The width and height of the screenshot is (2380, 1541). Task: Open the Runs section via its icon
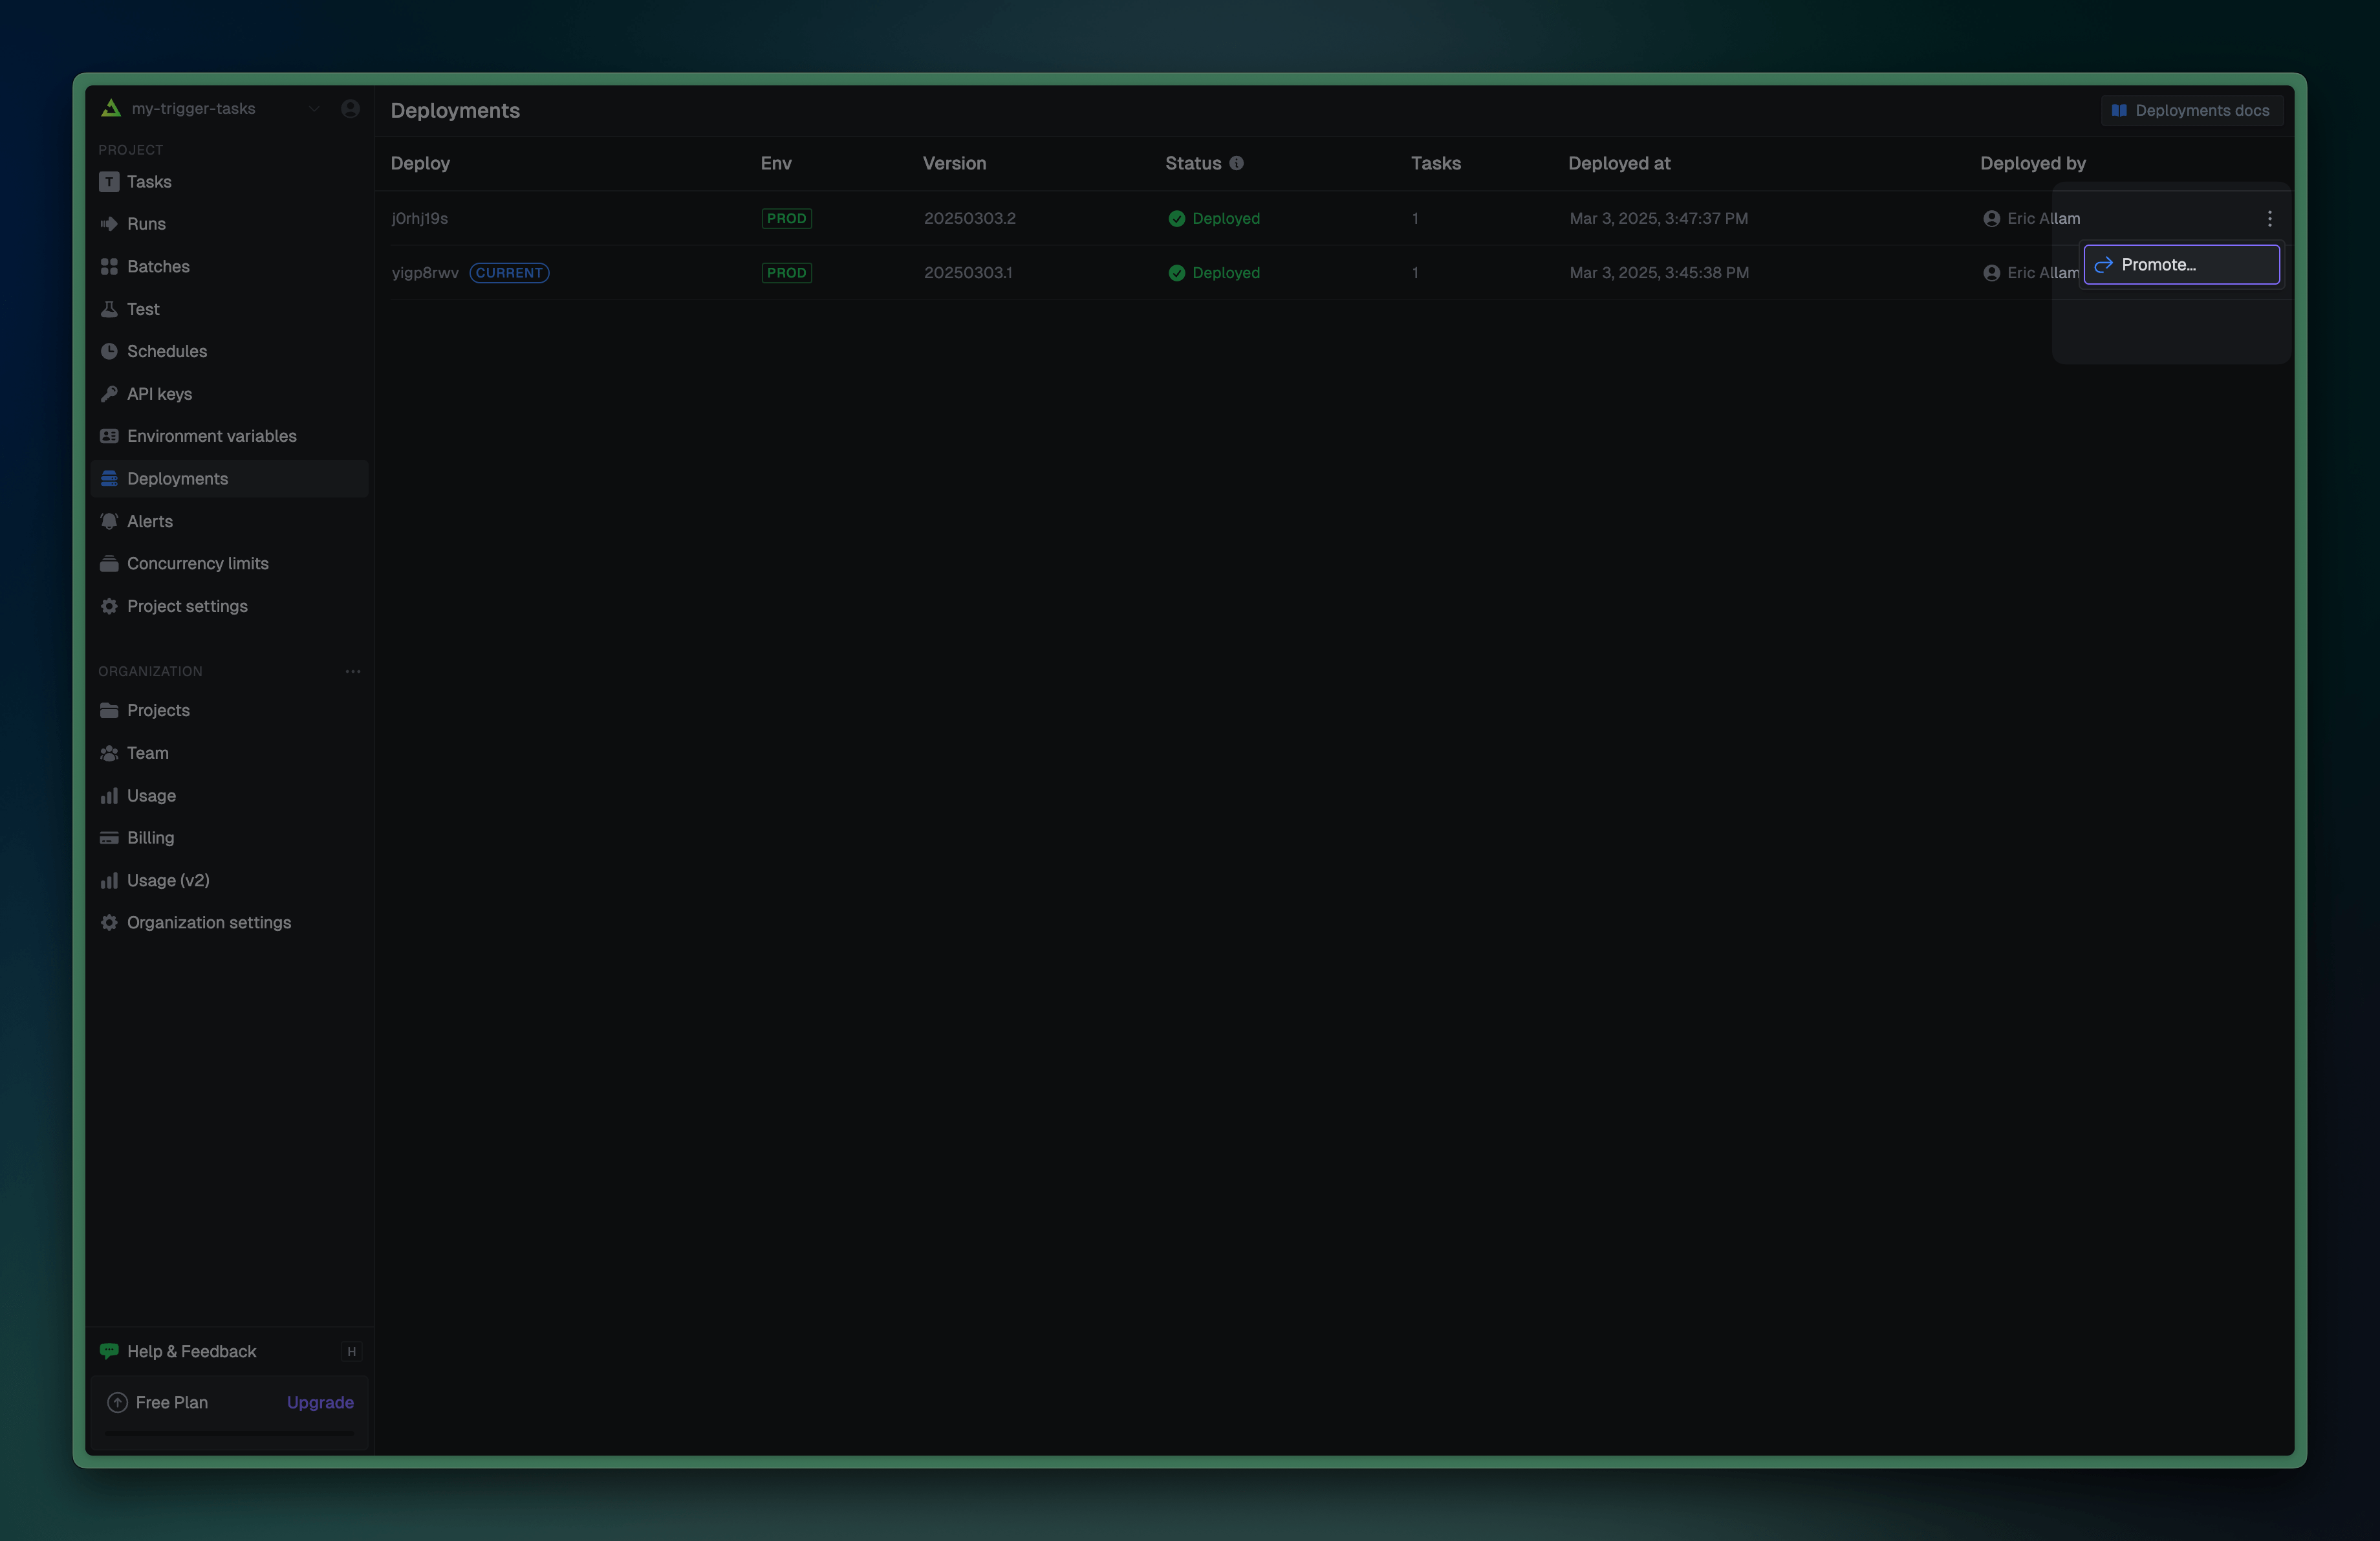110,224
